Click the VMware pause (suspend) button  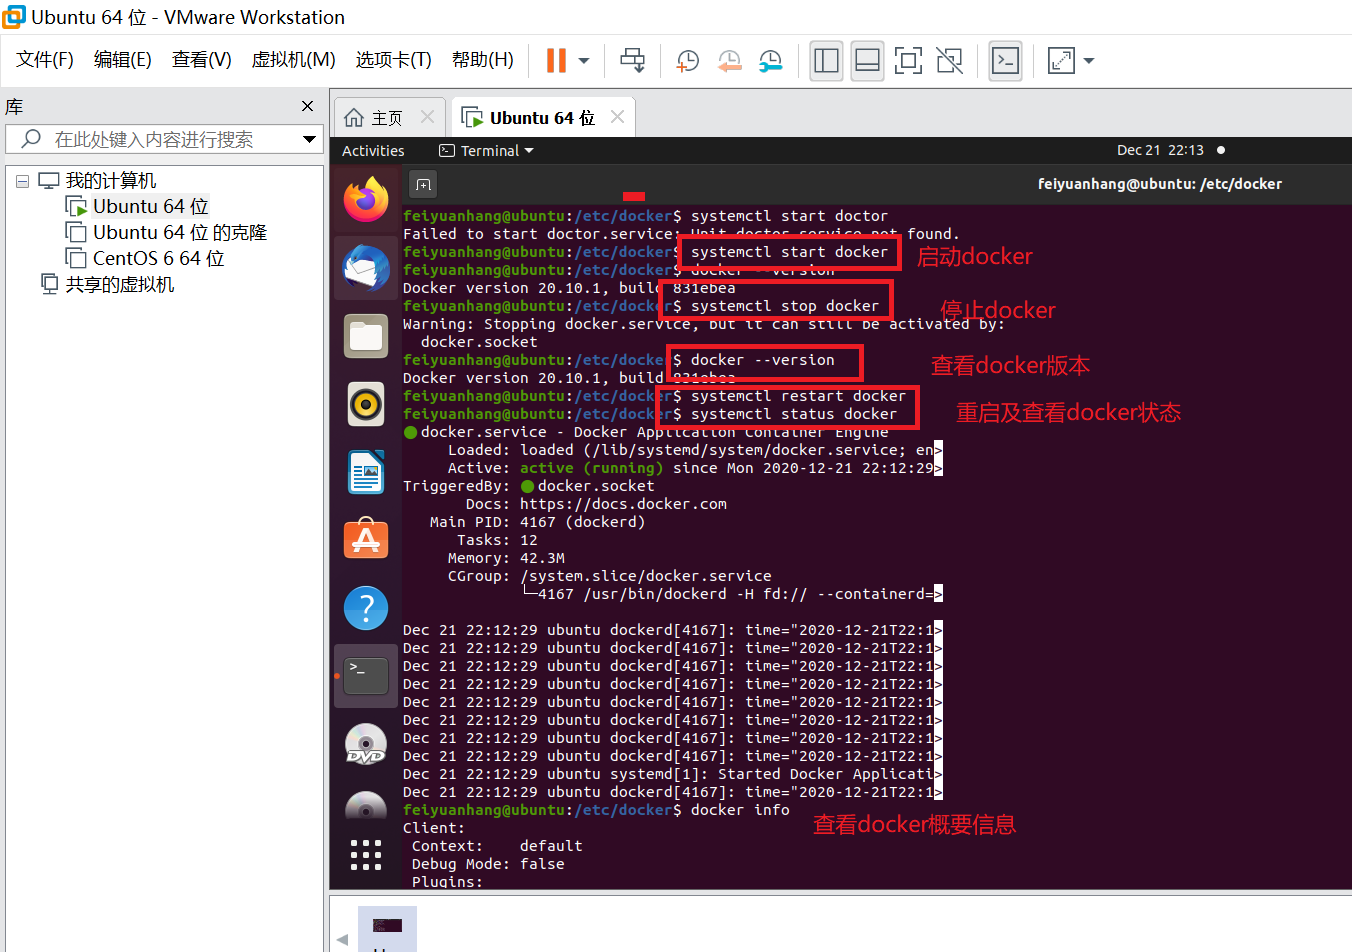[556, 61]
